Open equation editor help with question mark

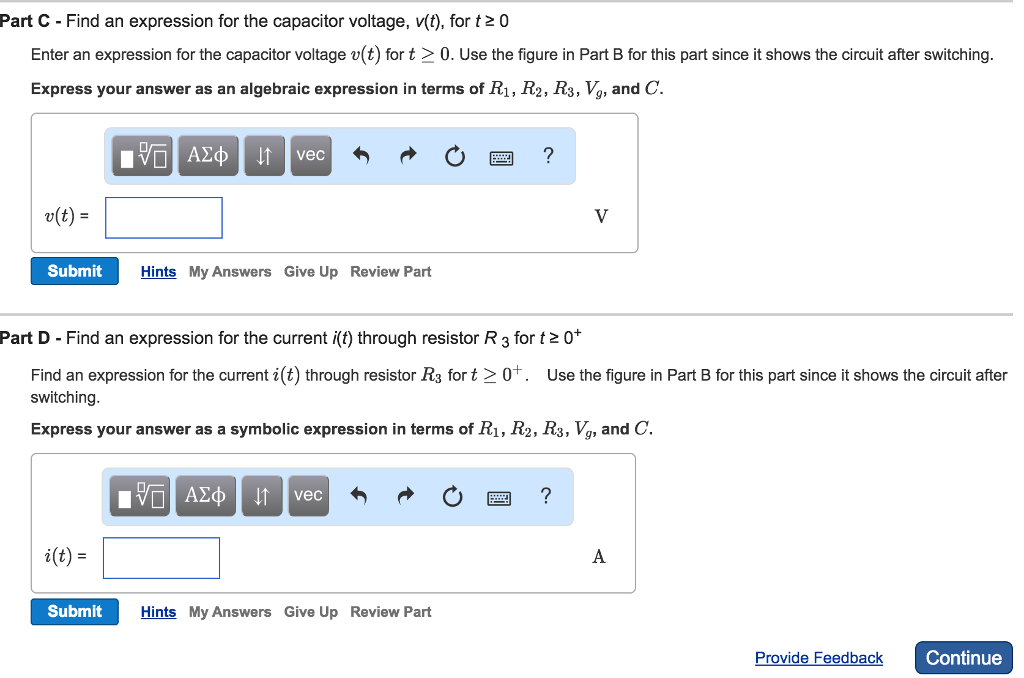click(548, 156)
